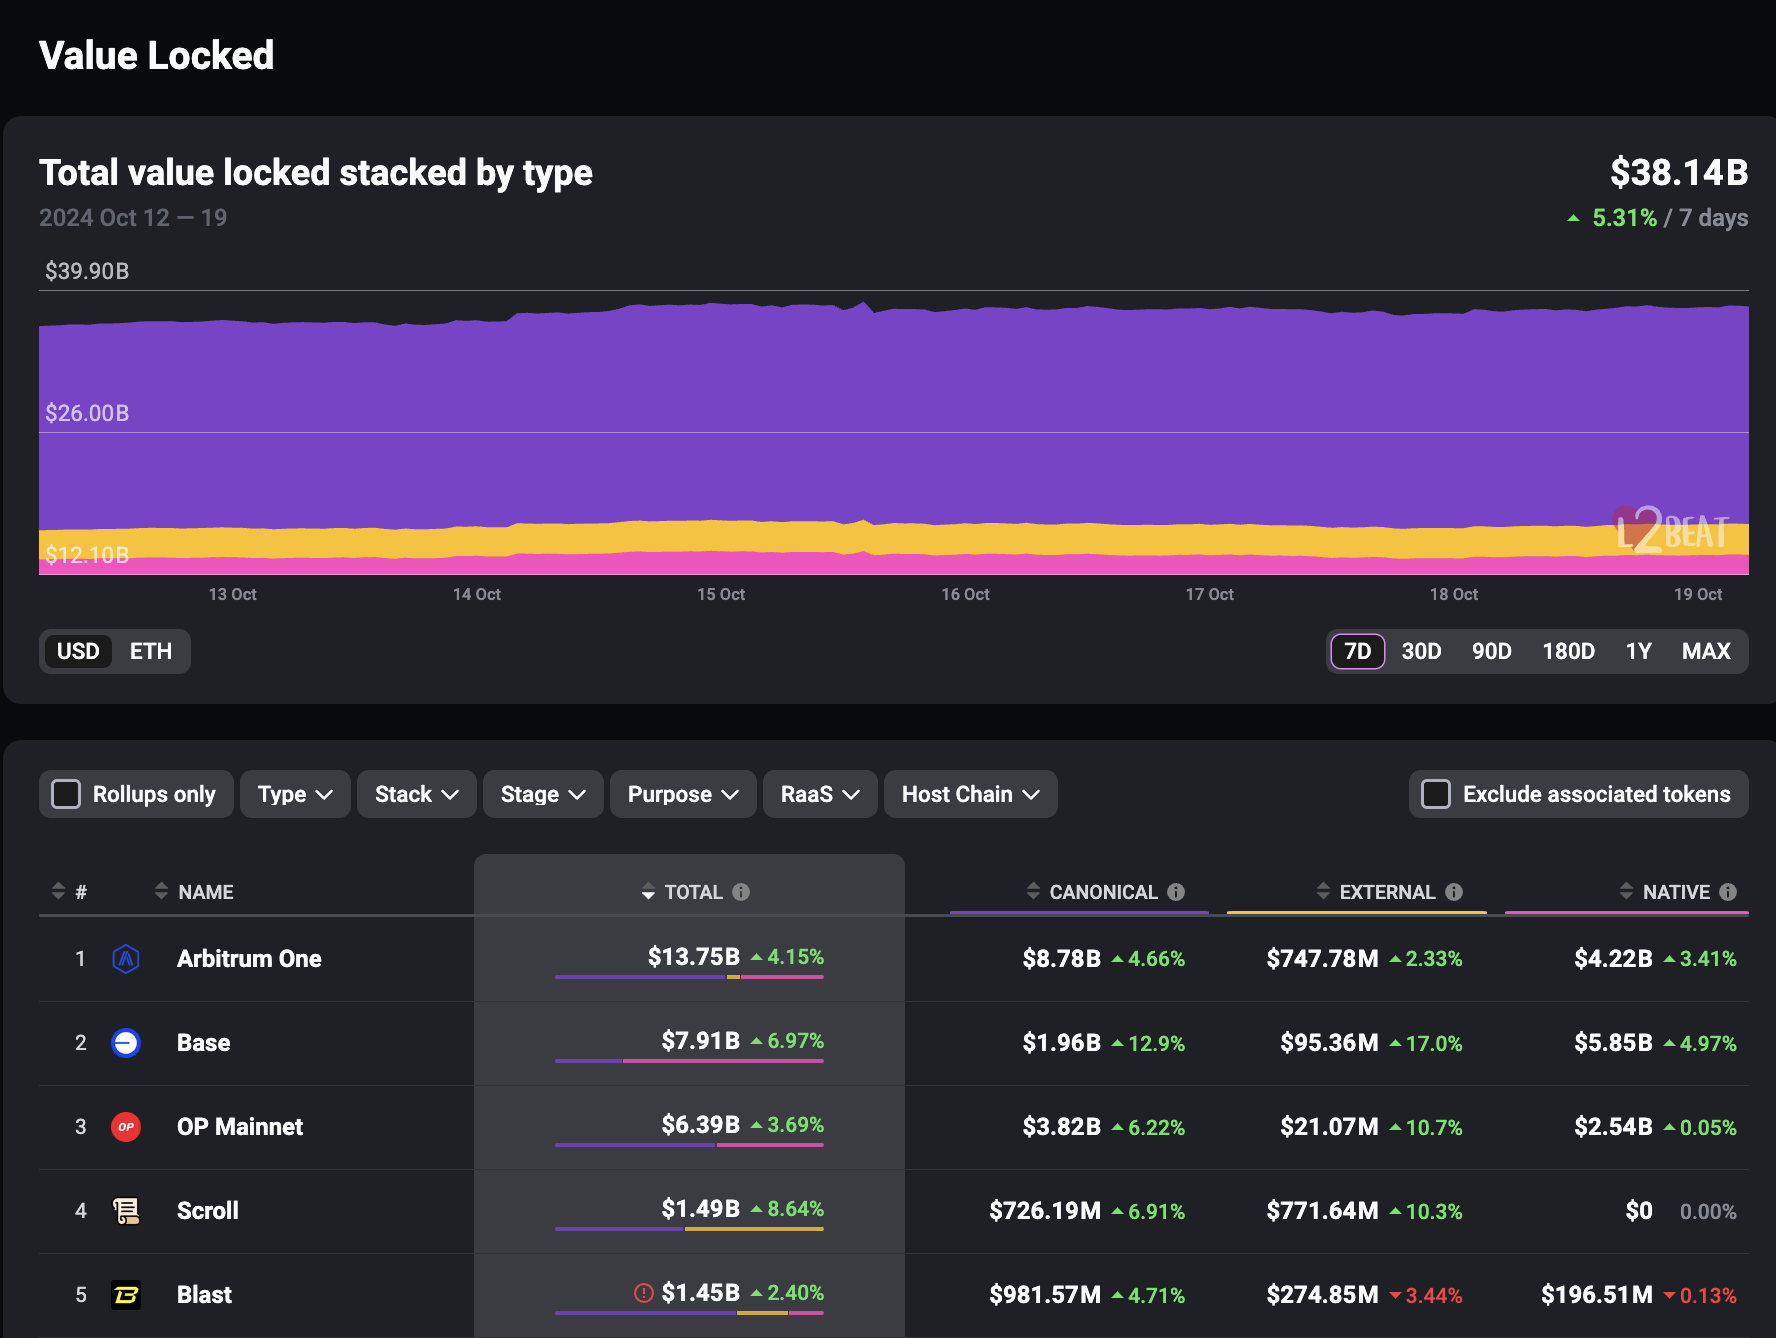1776x1338 pixels.
Task: Open the Arbitrum One project link
Action: point(249,959)
